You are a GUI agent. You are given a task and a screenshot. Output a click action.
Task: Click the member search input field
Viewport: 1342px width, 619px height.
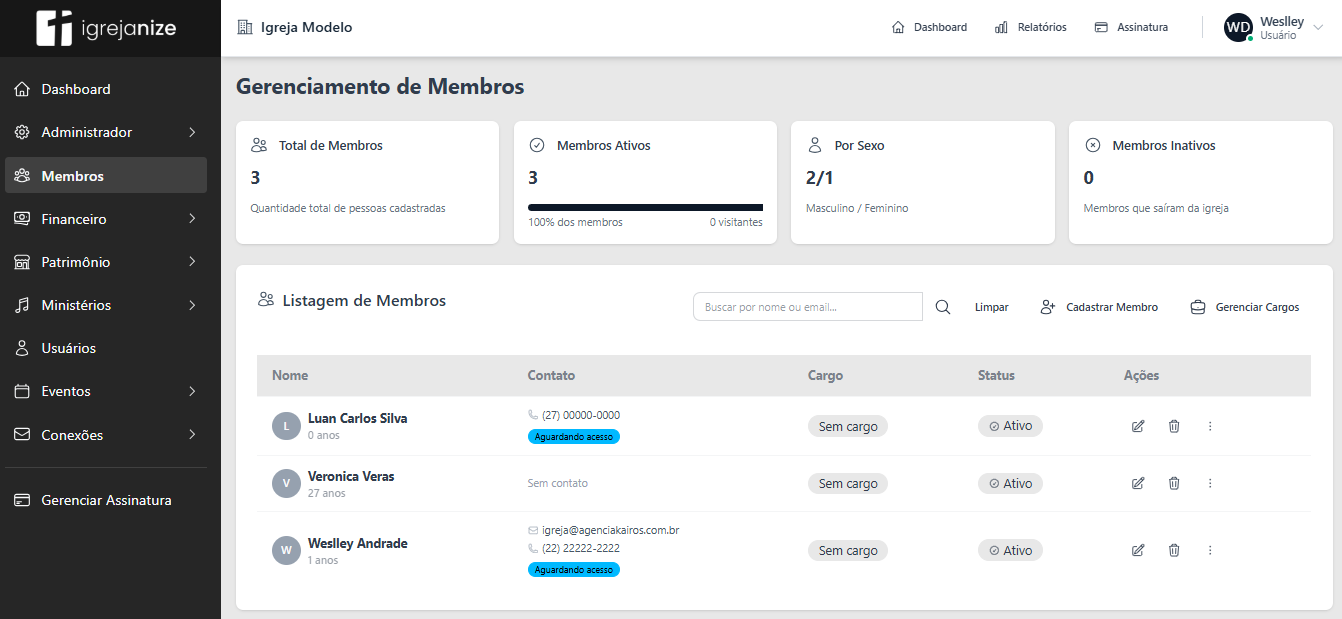pyautogui.click(x=807, y=307)
